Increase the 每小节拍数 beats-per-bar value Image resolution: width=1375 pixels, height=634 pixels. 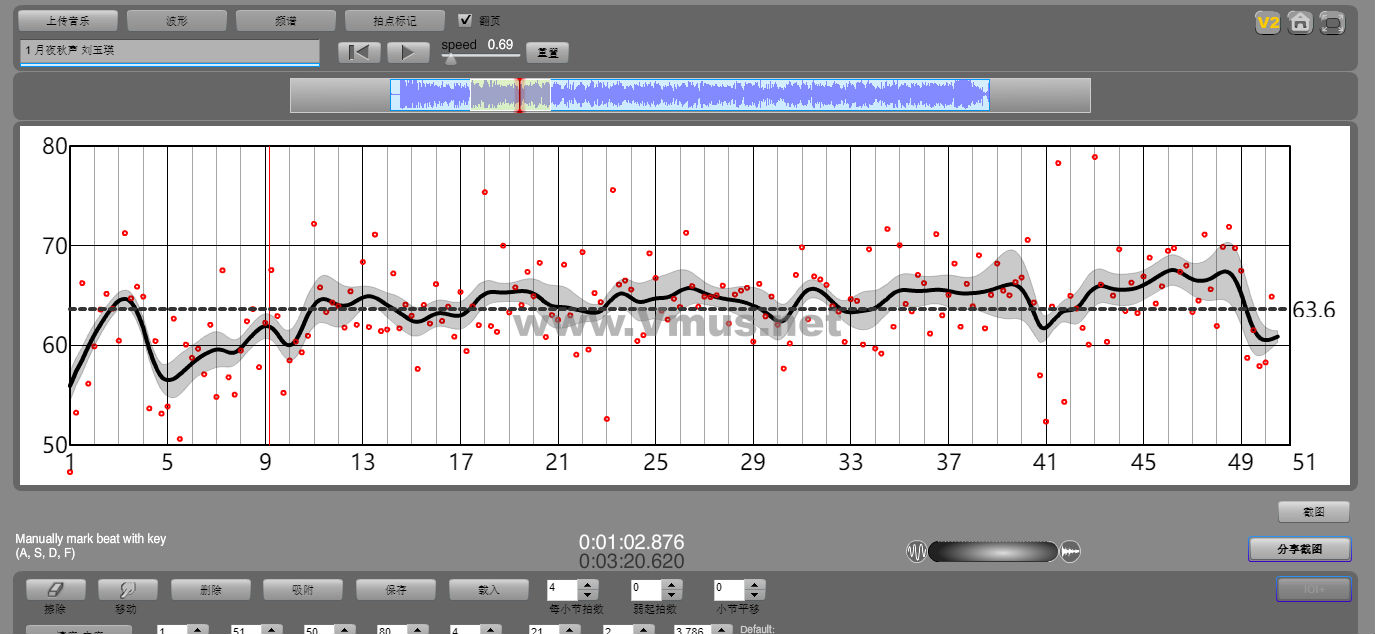(x=588, y=585)
